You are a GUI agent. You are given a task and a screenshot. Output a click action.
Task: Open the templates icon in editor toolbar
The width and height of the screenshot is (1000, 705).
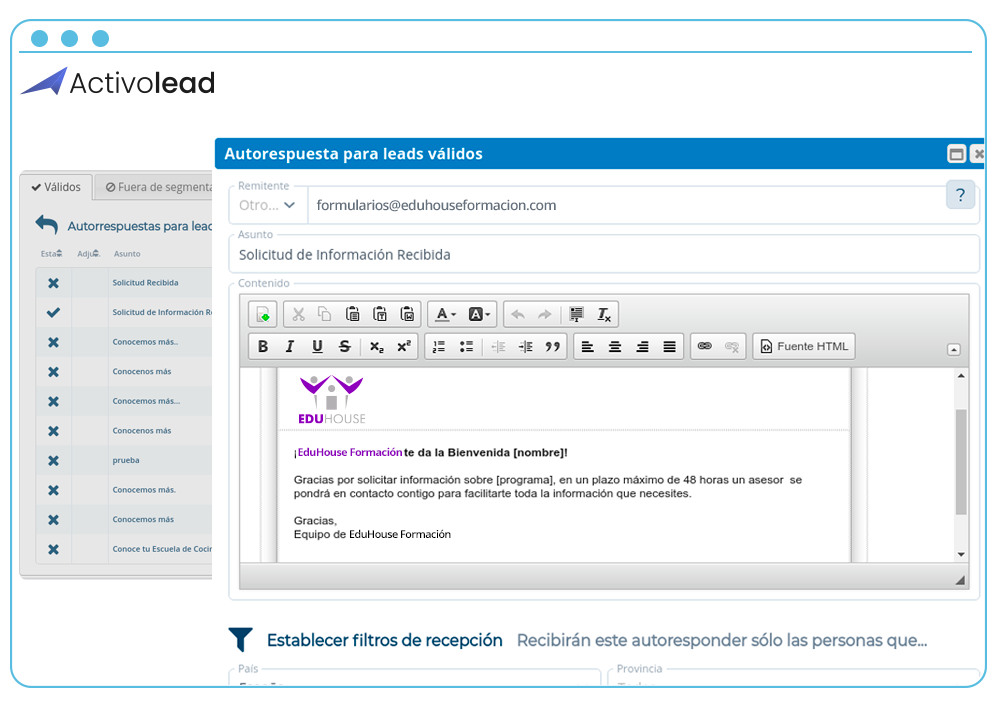pos(263,314)
